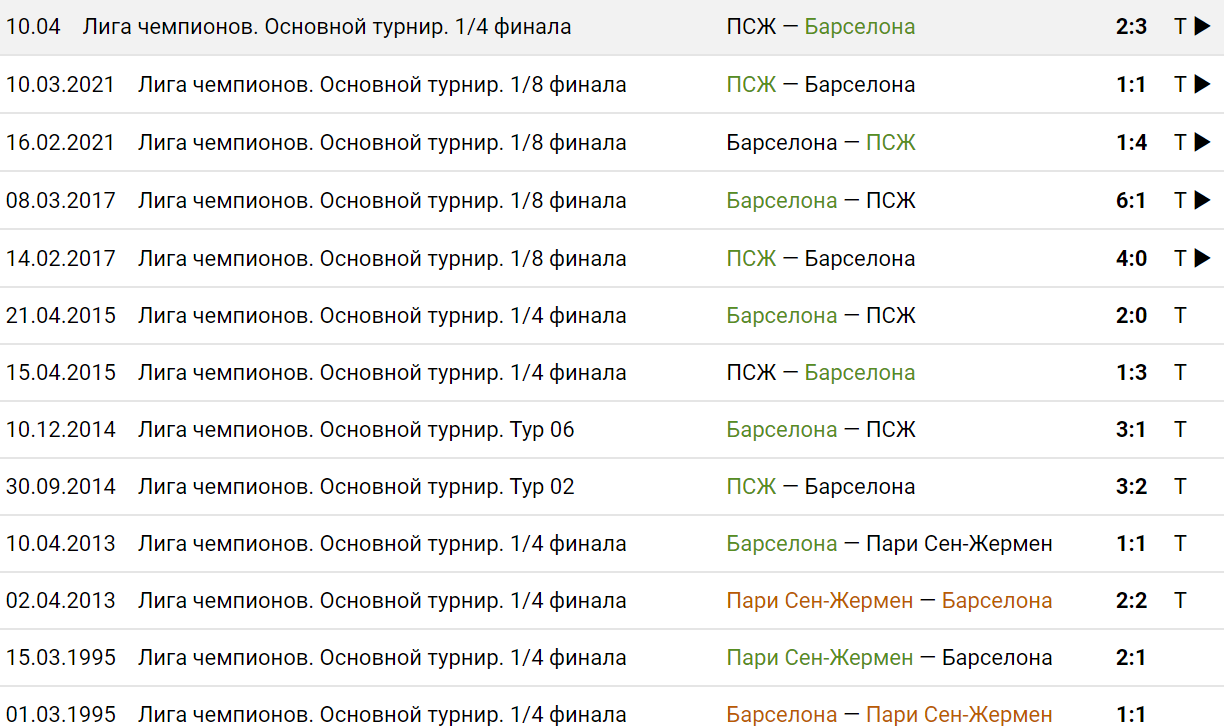Play video of 14.02.2017 4:0 match
The width and height of the screenshot is (1224, 728).
(x=1202, y=259)
